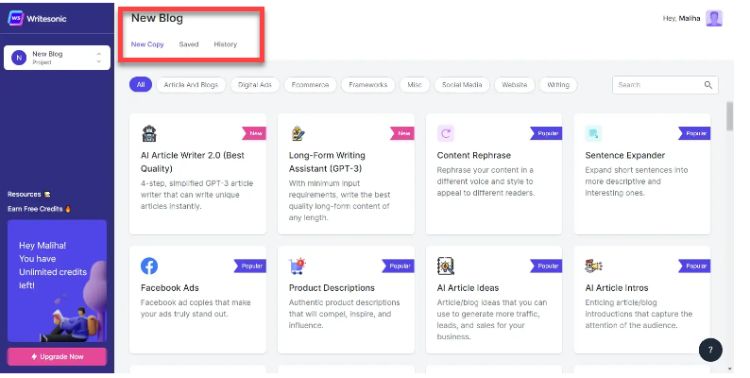Viewport: 750px width, 378px height.
Task: Click the vertical scrollbar thumb
Action: pos(729,116)
